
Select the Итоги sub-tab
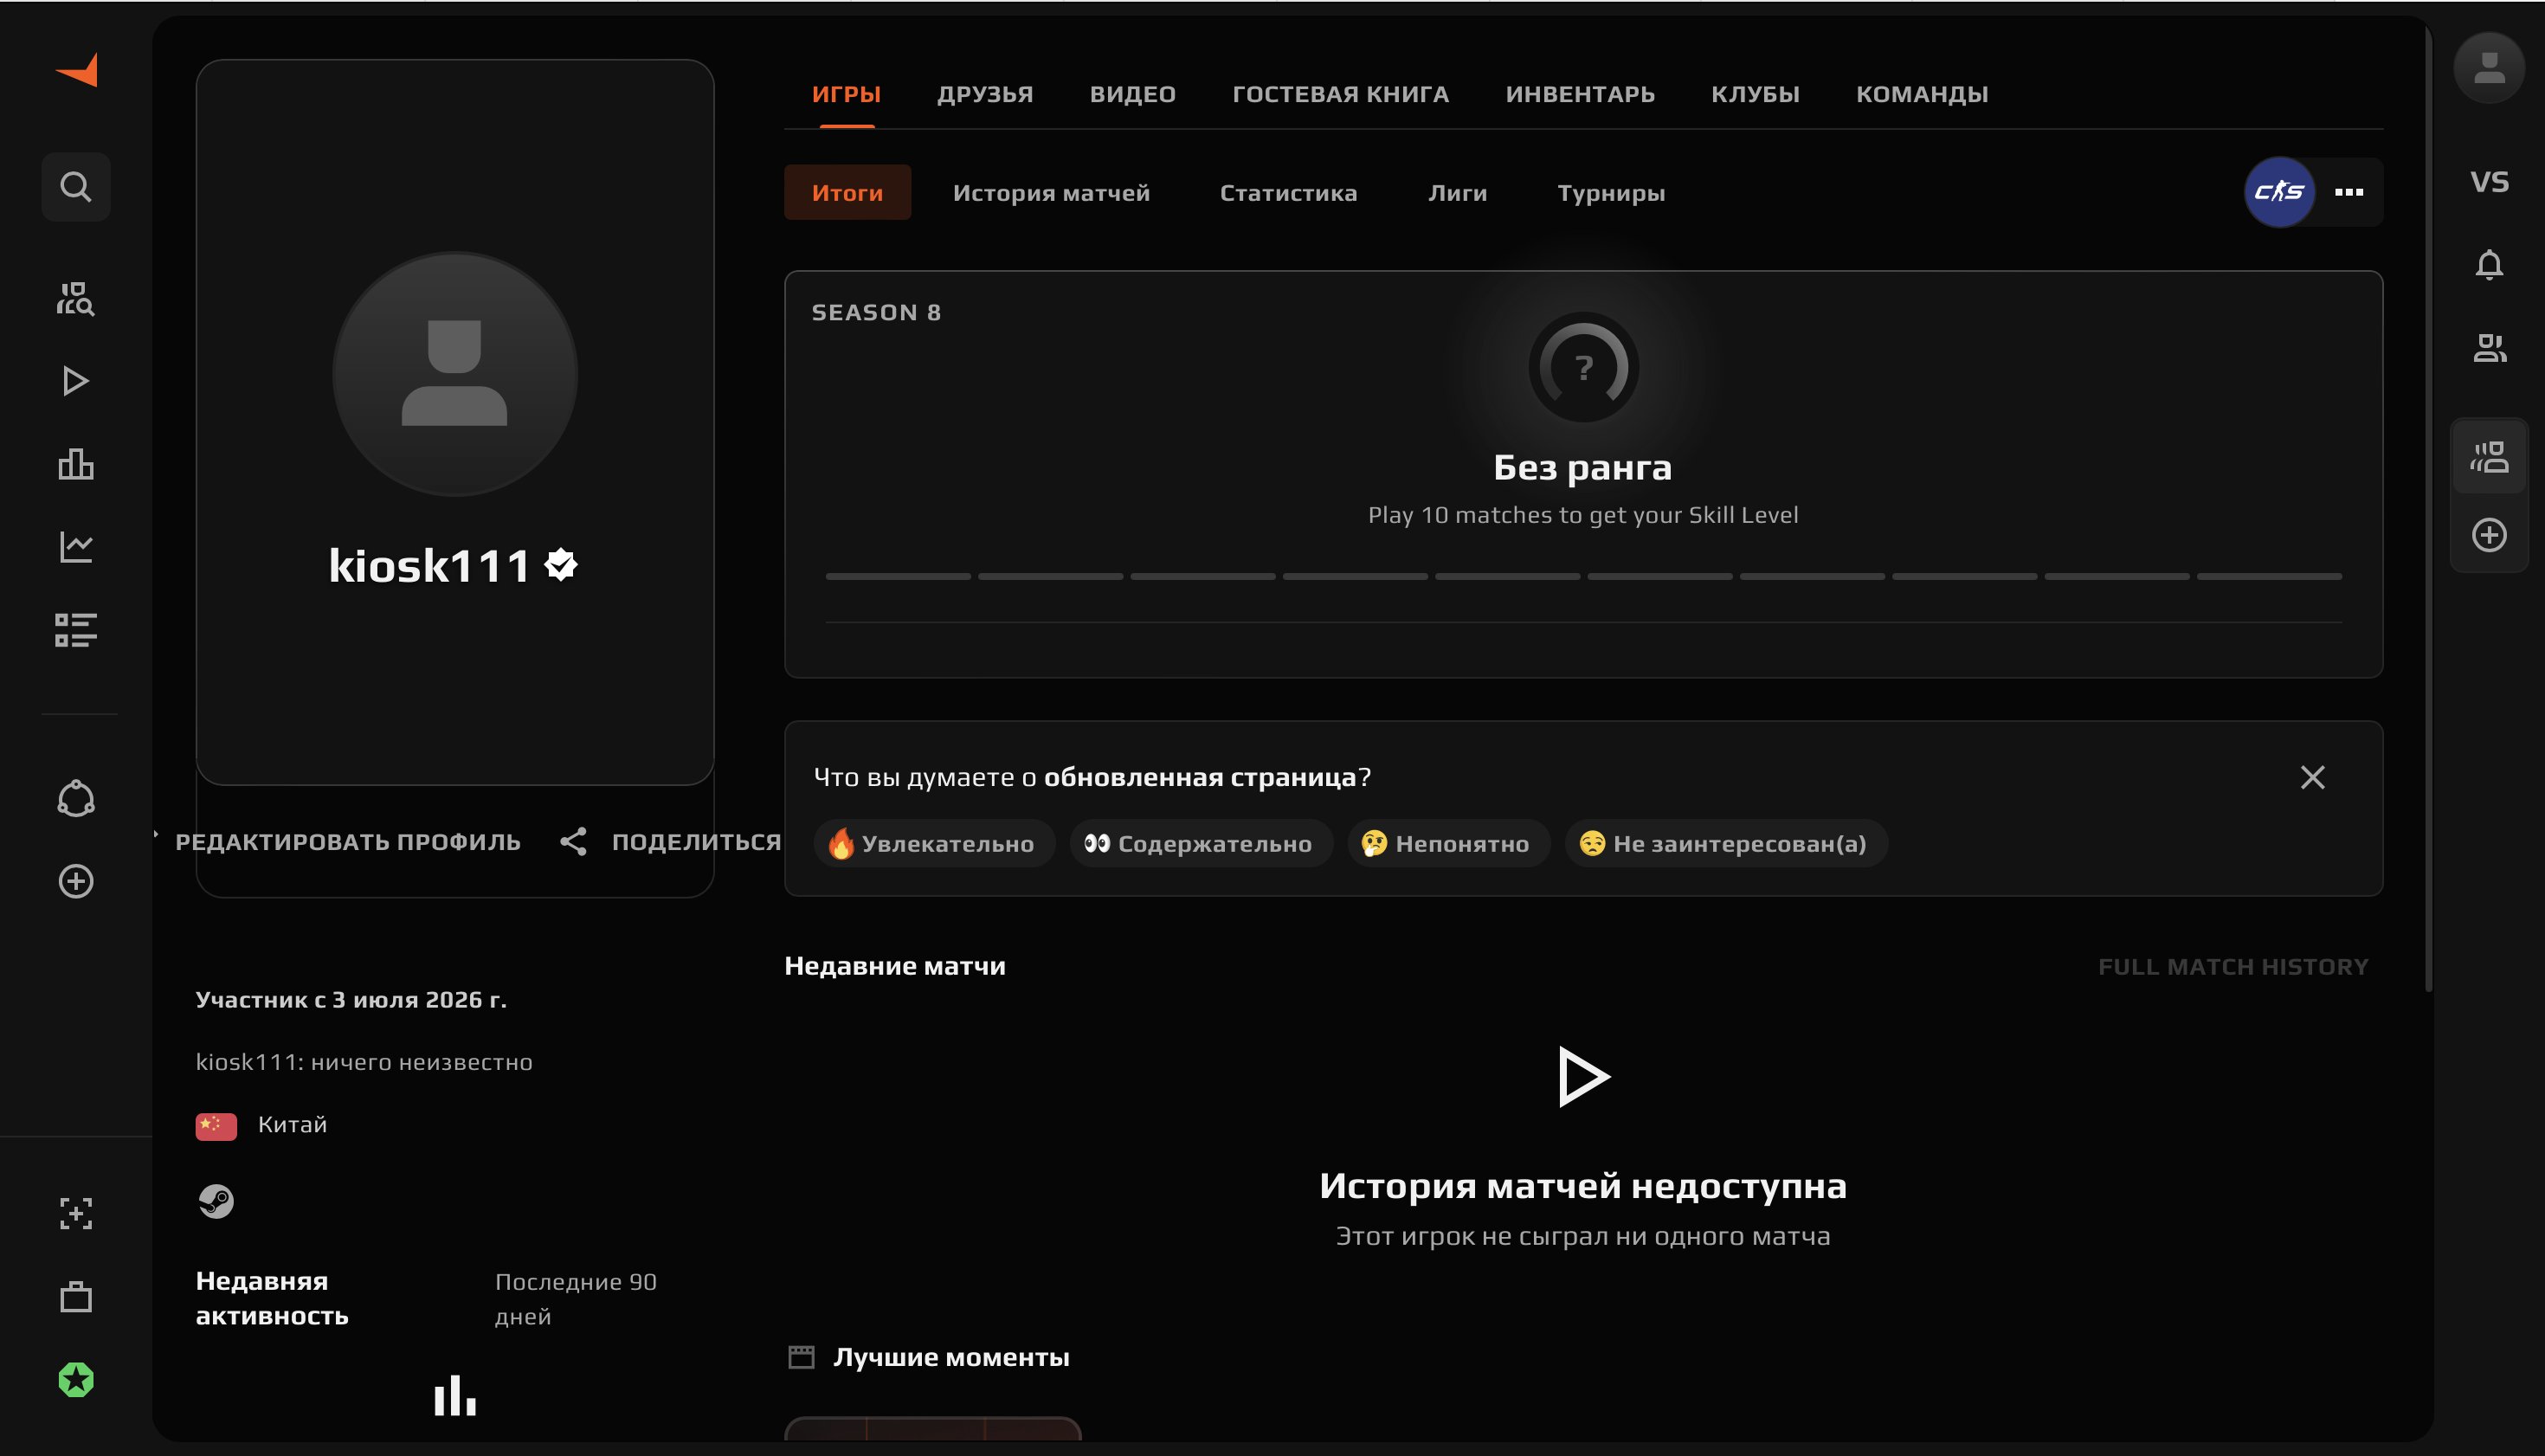pos(847,192)
